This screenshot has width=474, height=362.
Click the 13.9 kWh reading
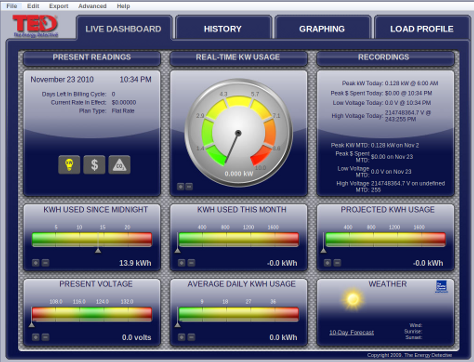[135, 263]
